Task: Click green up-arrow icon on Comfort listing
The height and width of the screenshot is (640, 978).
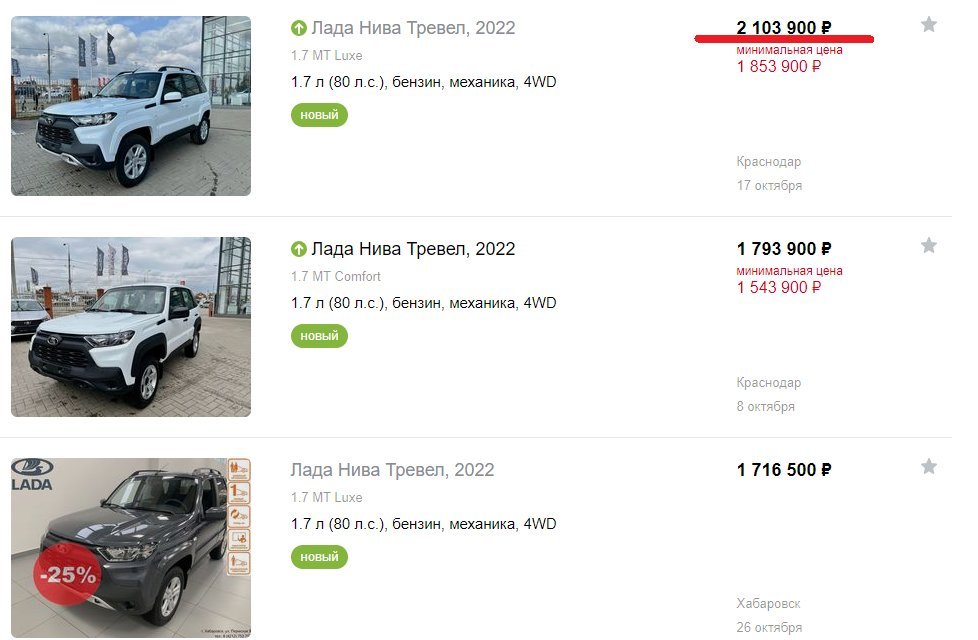Action: click(x=299, y=249)
